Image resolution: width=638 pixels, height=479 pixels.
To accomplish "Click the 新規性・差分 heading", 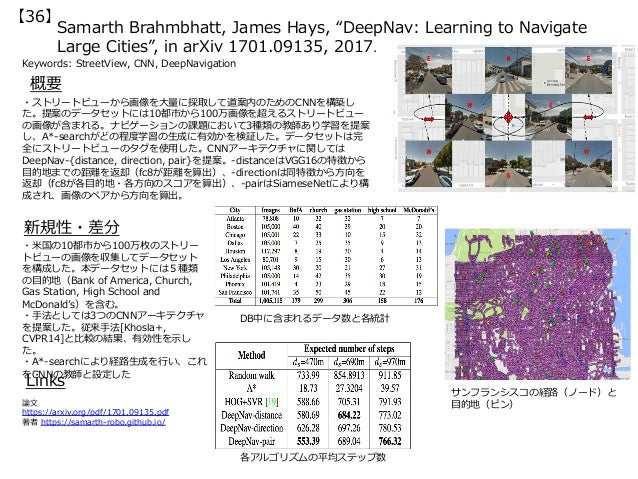I will click(x=71, y=227).
